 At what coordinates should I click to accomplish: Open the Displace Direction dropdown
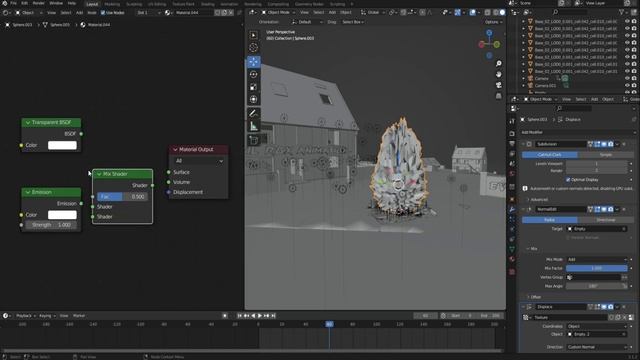[x=596, y=347]
